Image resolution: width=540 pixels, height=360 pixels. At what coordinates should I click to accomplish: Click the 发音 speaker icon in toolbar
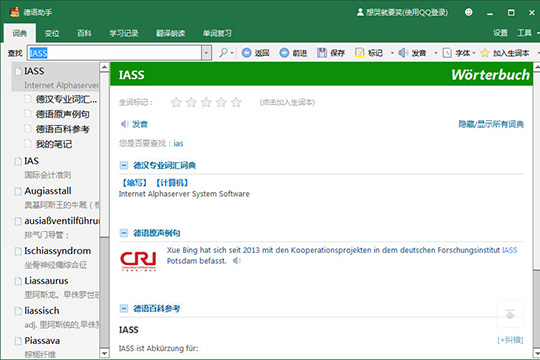point(403,53)
